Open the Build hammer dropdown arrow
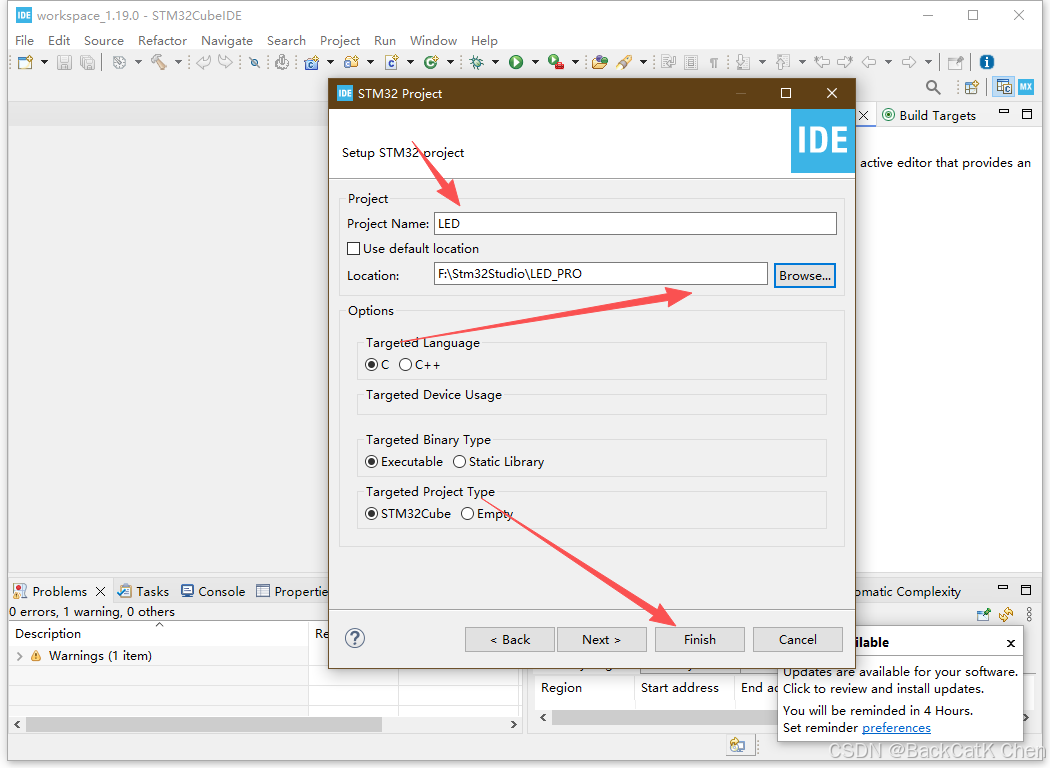 point(178,62)
